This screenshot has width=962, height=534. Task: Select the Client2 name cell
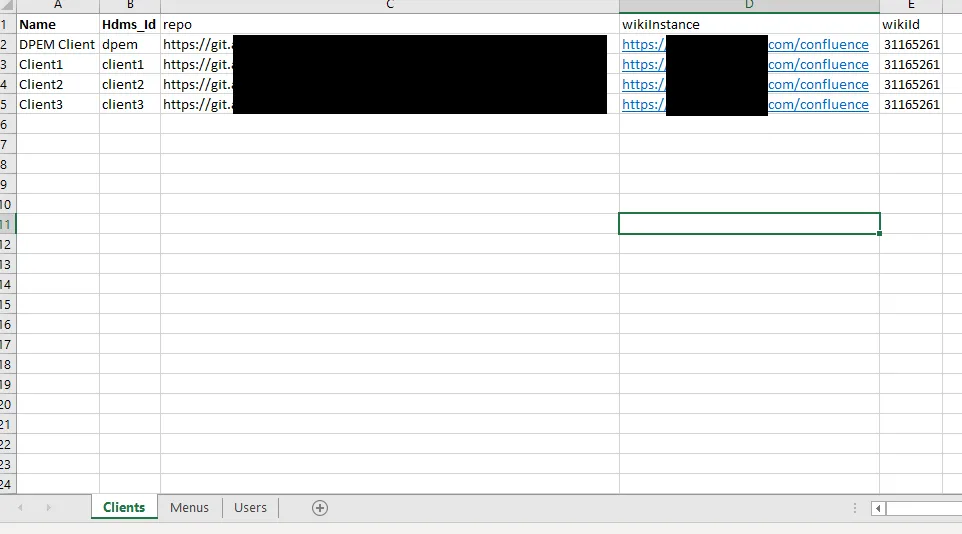coord(58,84)
